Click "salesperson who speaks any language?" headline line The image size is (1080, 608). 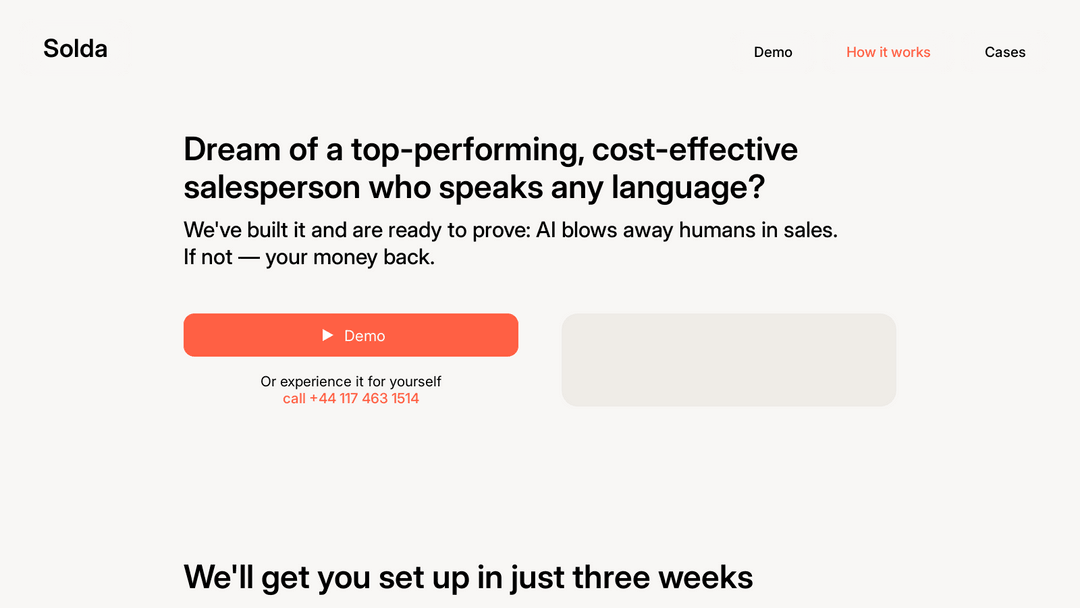point(475,187)
